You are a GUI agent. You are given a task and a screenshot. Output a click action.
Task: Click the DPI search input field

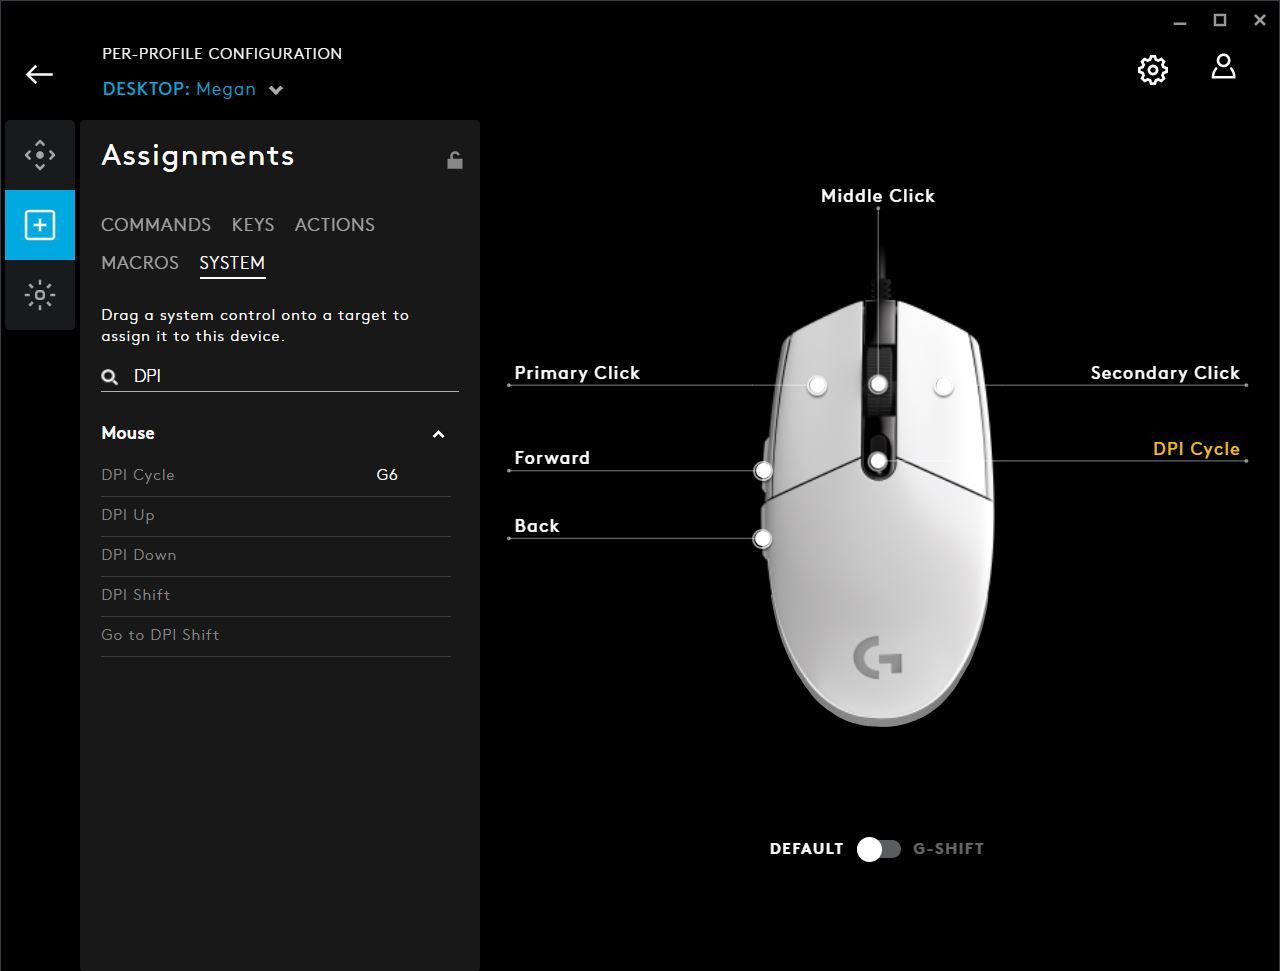290,376
